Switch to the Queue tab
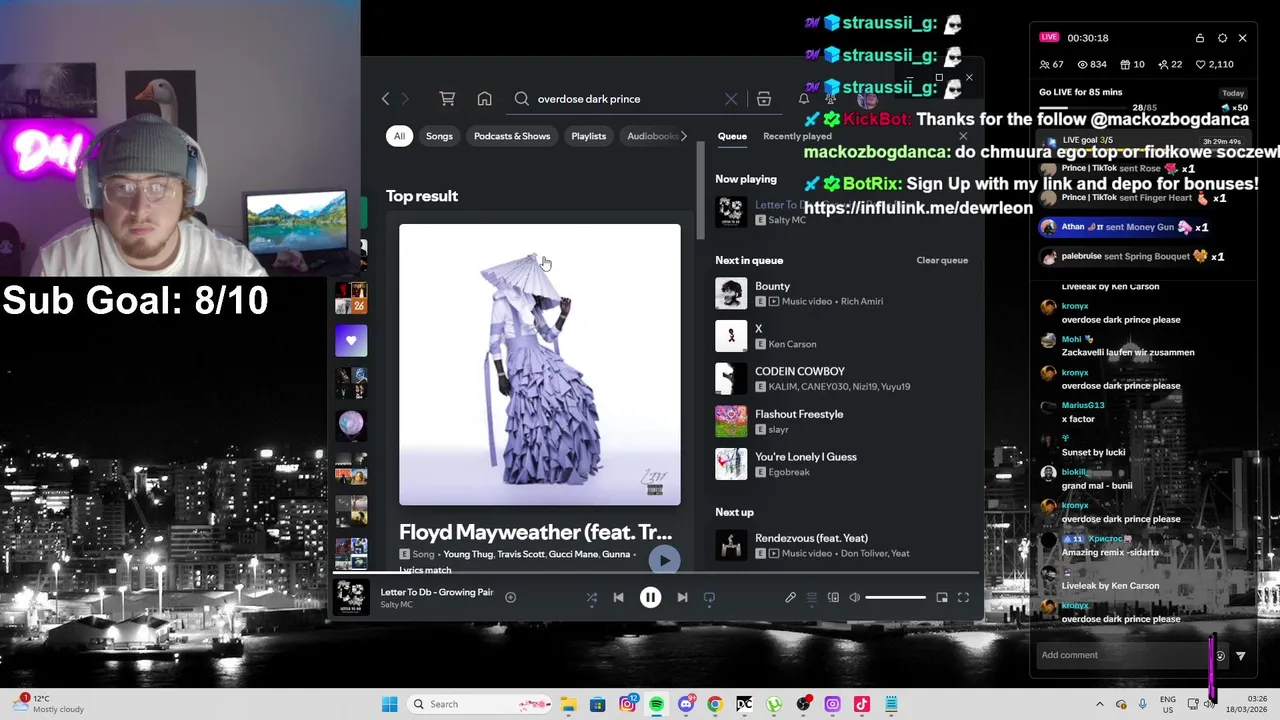 tap(732, 136)
